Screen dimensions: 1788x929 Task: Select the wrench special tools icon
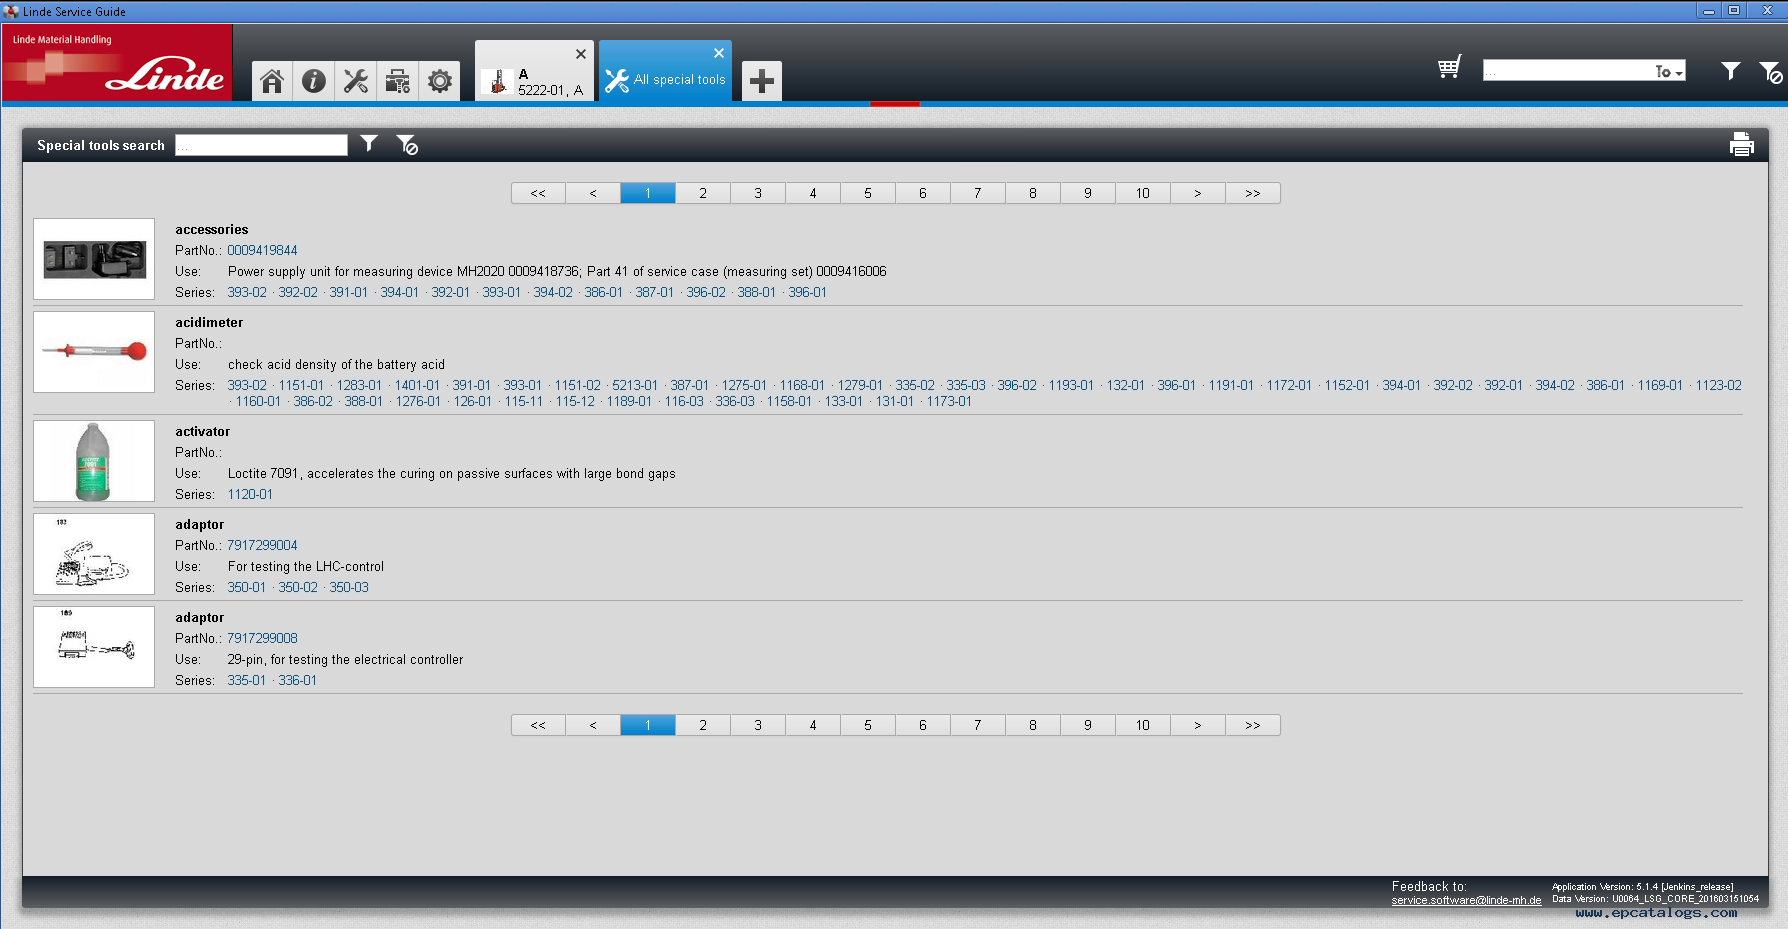pos(355,81)
